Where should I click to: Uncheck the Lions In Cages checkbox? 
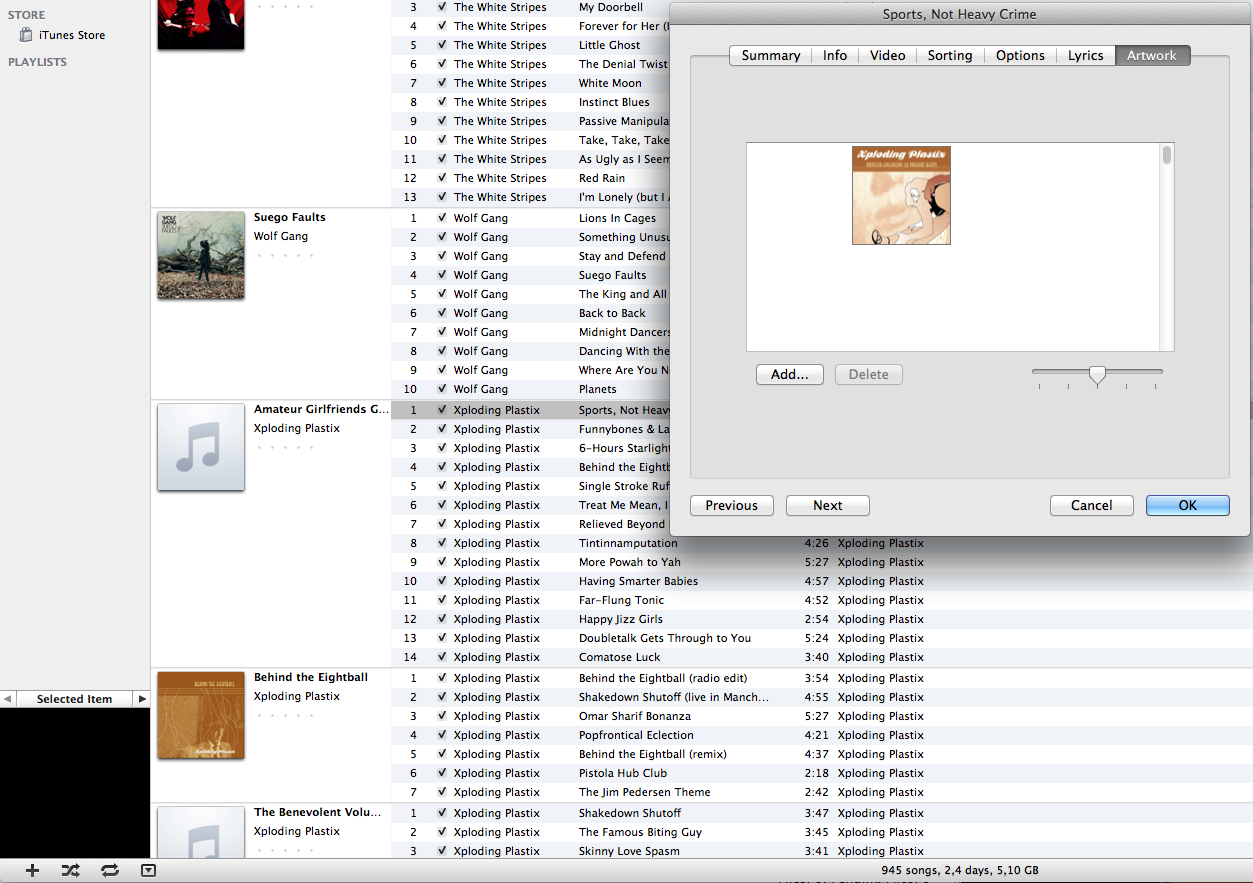click(442, 218)
